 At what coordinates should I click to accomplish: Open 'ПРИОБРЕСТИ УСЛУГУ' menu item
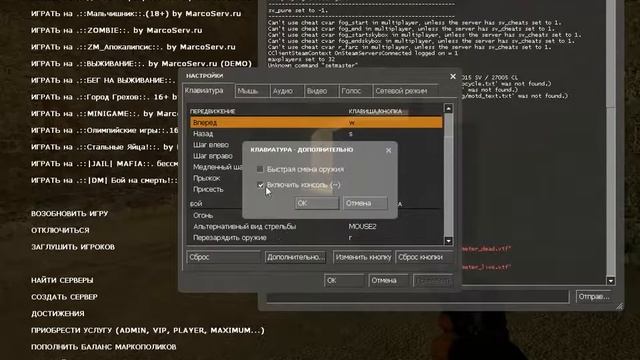click(x=147, y=330)
